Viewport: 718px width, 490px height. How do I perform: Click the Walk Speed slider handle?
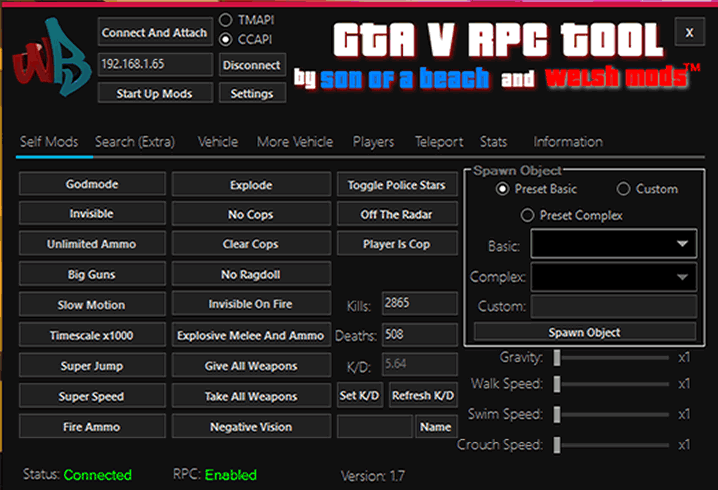tap(557, 384)
